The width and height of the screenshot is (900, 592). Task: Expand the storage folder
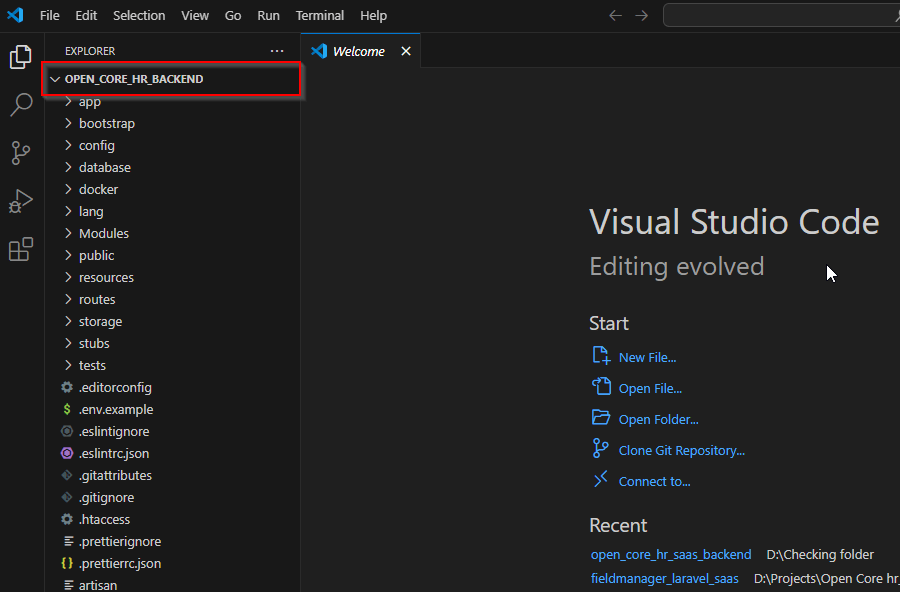point(68,321)
